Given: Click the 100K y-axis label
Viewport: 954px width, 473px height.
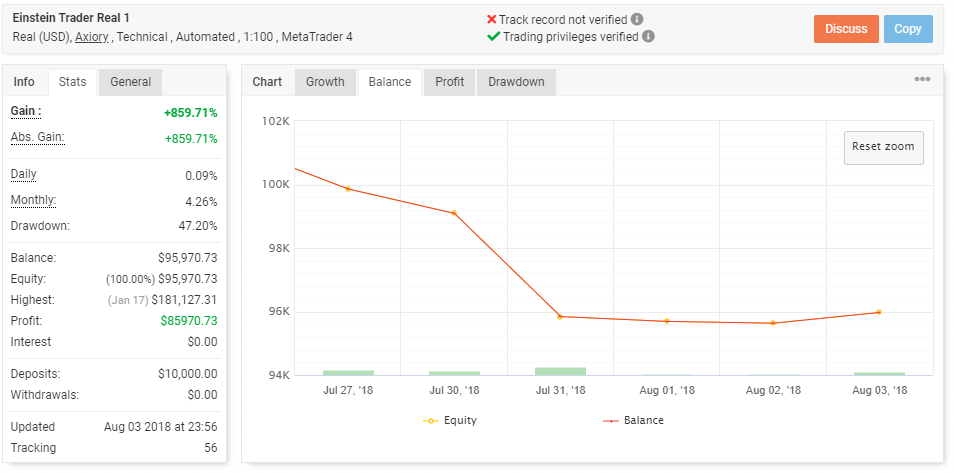Looking at the screenshot, I should (277, 184).
